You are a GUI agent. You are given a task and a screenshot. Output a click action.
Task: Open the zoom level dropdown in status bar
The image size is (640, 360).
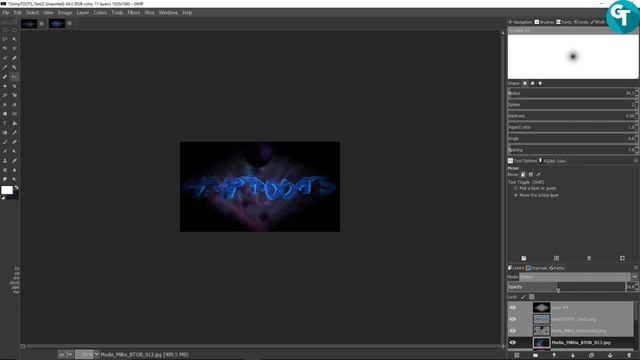coord(96,354)
